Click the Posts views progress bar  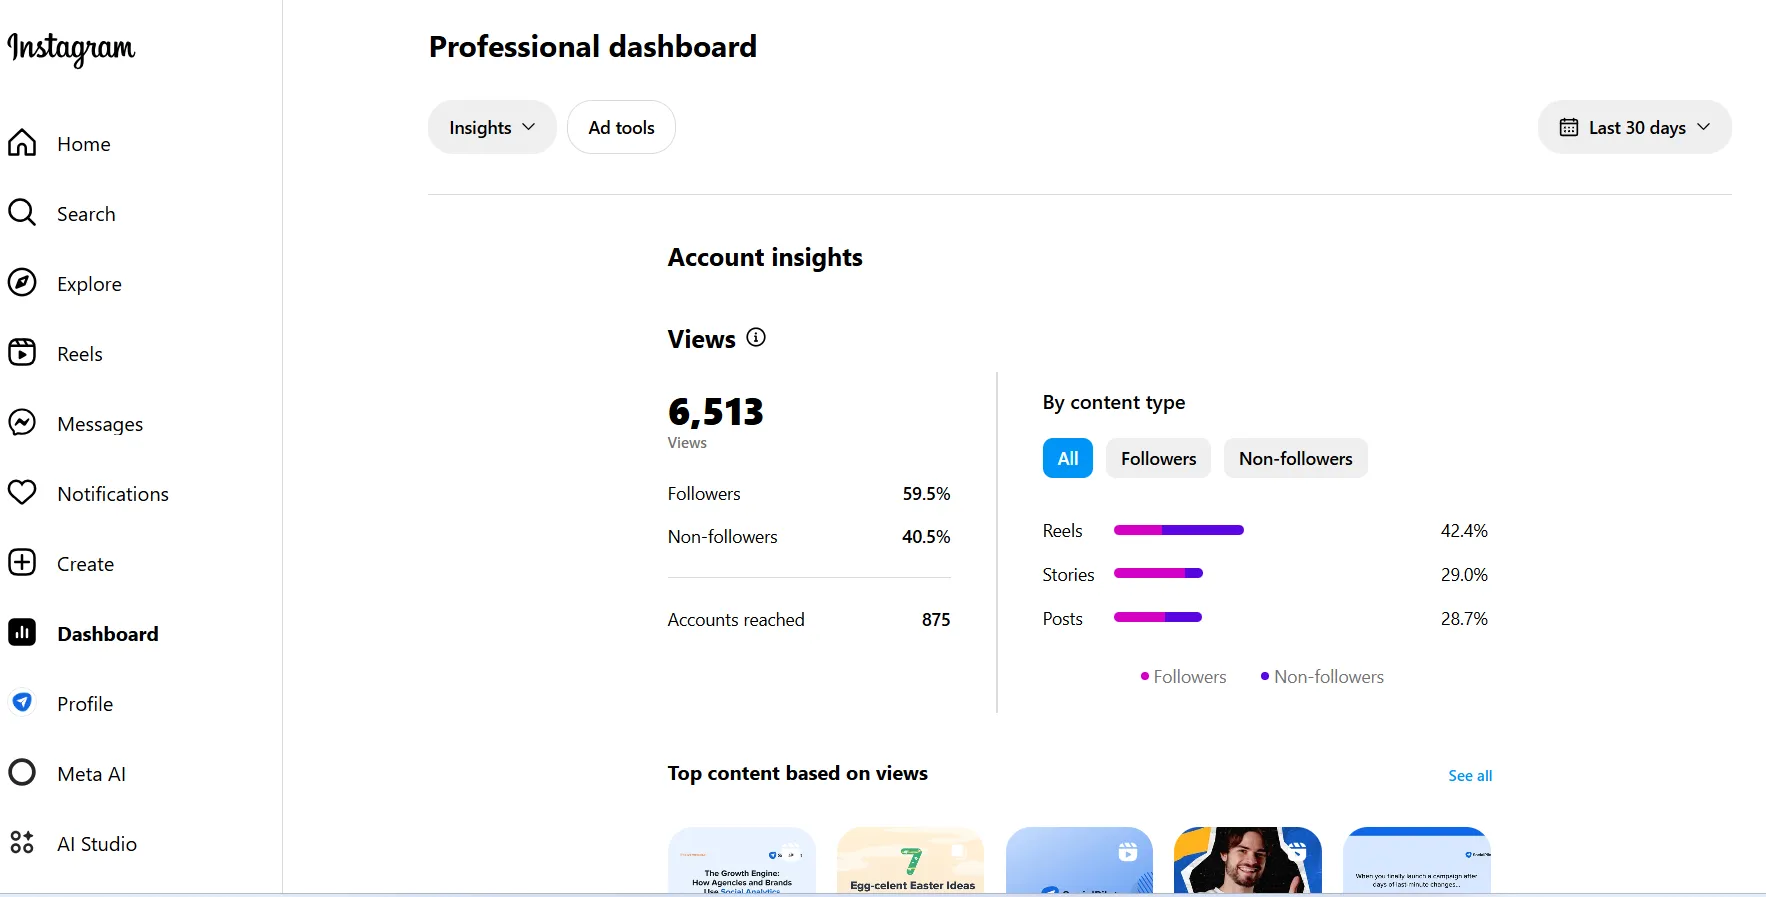(1158, 617)
